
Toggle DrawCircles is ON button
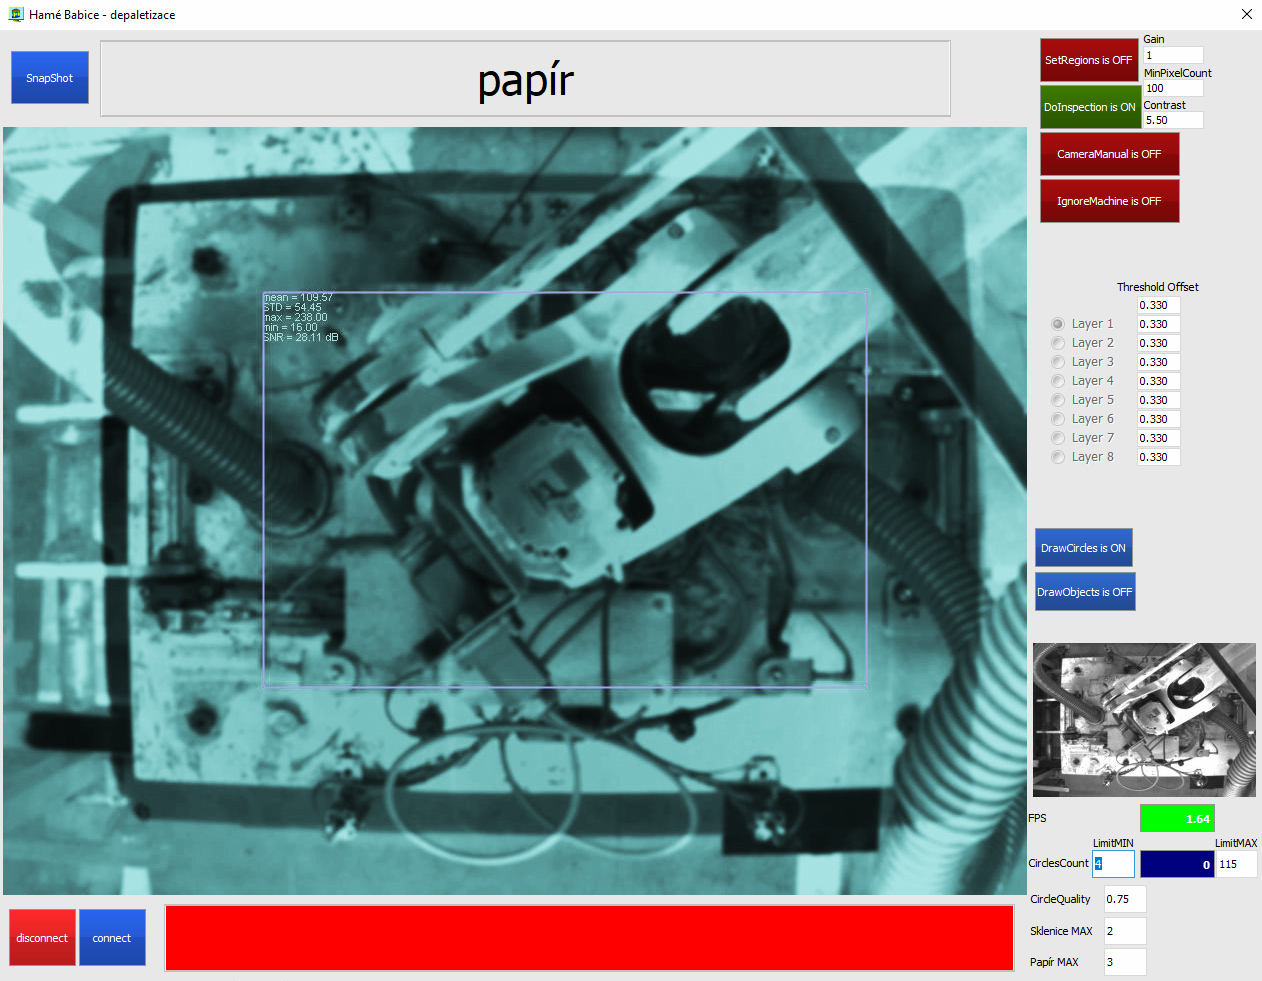point(1083,548)
